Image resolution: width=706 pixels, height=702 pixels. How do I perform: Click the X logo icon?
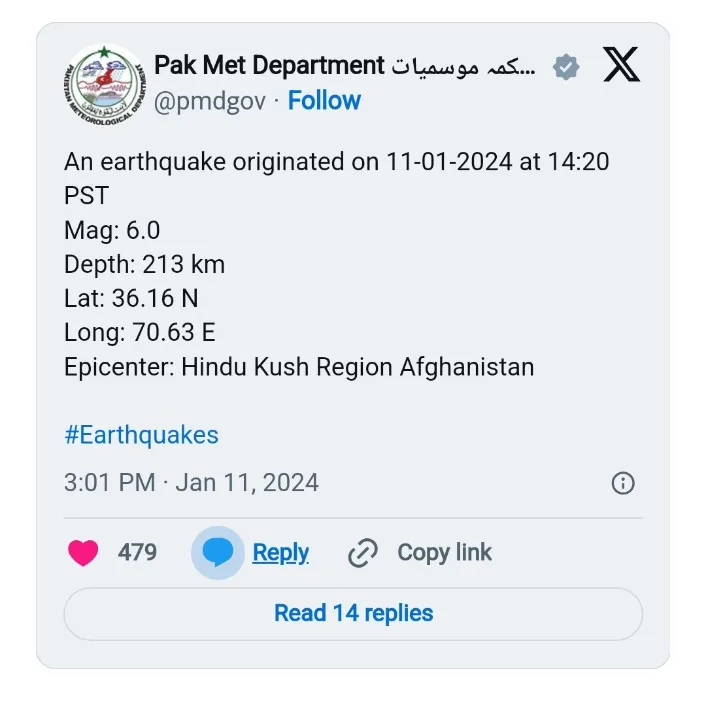pyautogui.click(x=621, y=66)
